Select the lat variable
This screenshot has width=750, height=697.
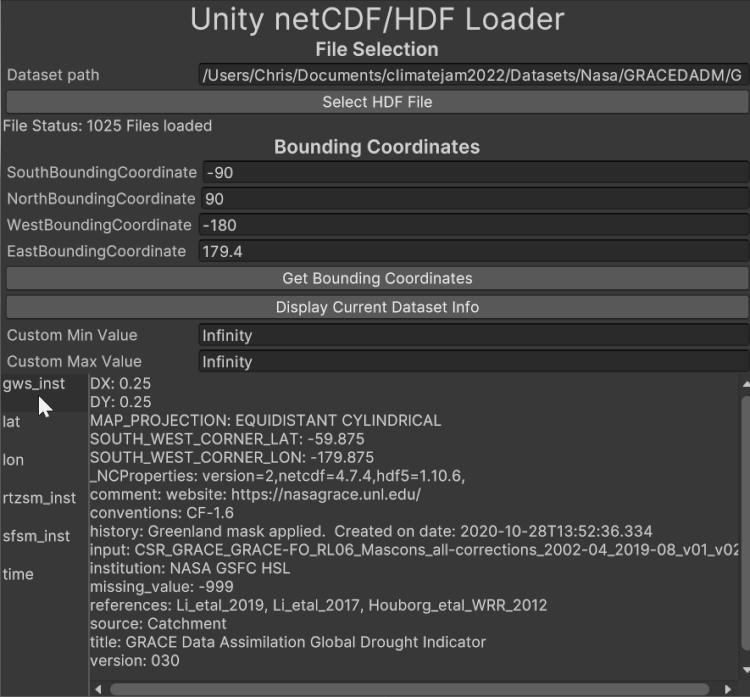[44, 422]
